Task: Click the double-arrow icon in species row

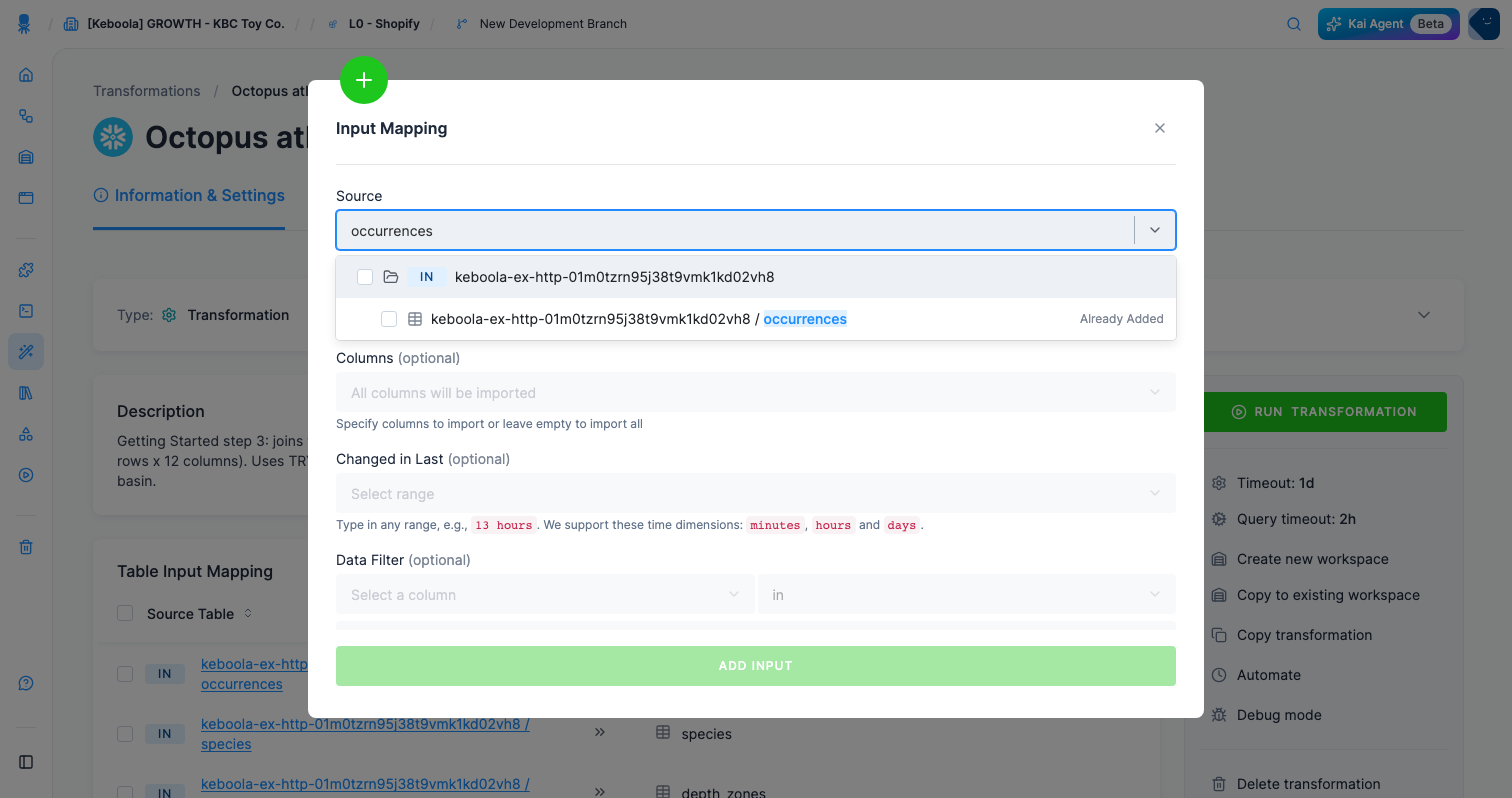Action: tap(600, 733)
